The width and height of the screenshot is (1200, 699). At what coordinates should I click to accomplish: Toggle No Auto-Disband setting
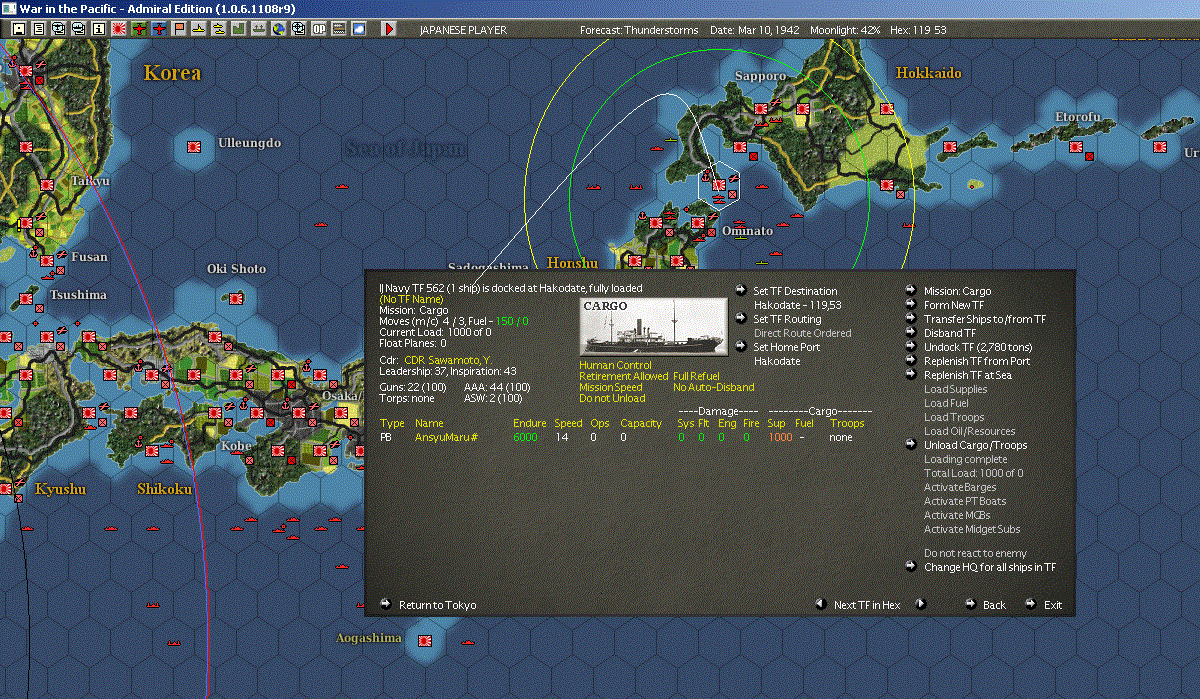click(x=714, y=387)
